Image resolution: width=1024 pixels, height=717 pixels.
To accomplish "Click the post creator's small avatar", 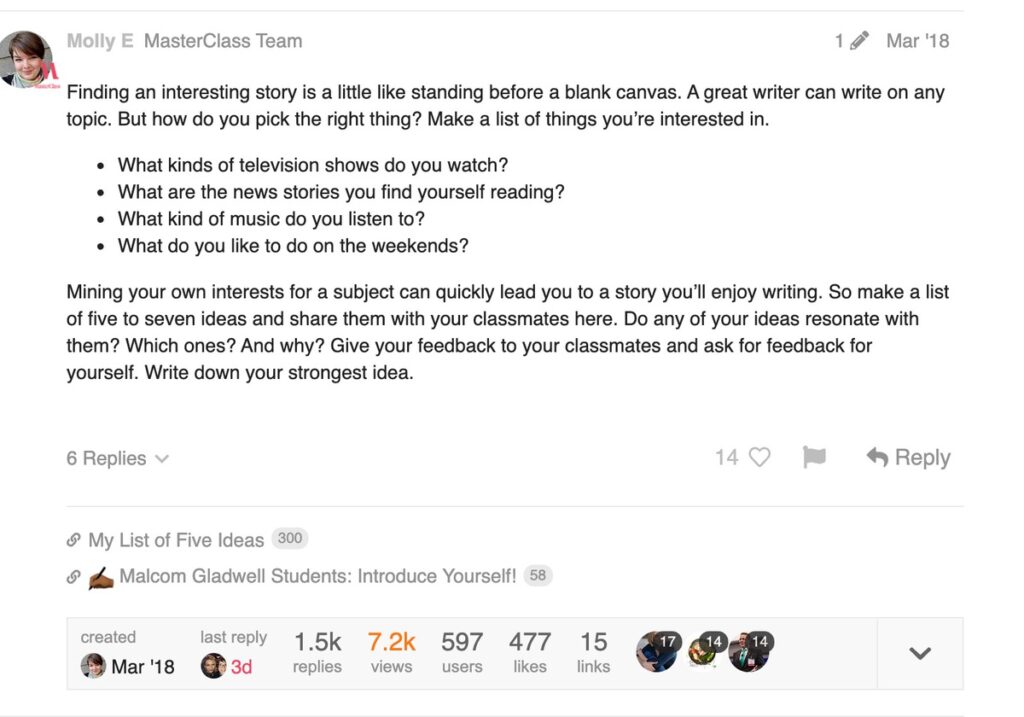I will (93, 666).
